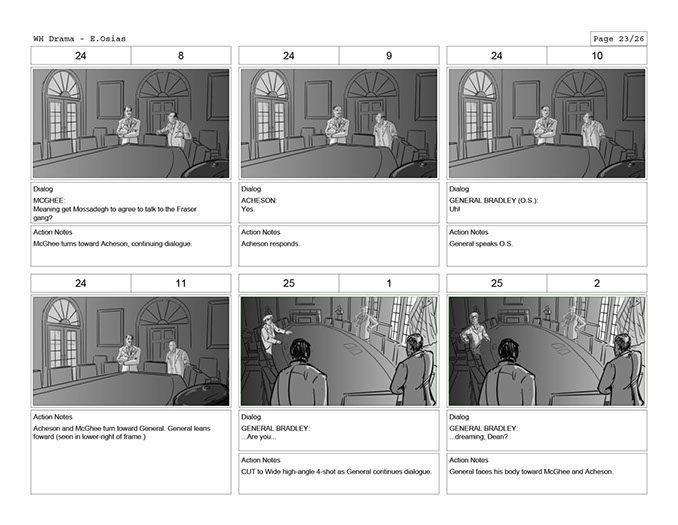Click the MCGHEE dialog box about Mossadegh

[131, 203]
